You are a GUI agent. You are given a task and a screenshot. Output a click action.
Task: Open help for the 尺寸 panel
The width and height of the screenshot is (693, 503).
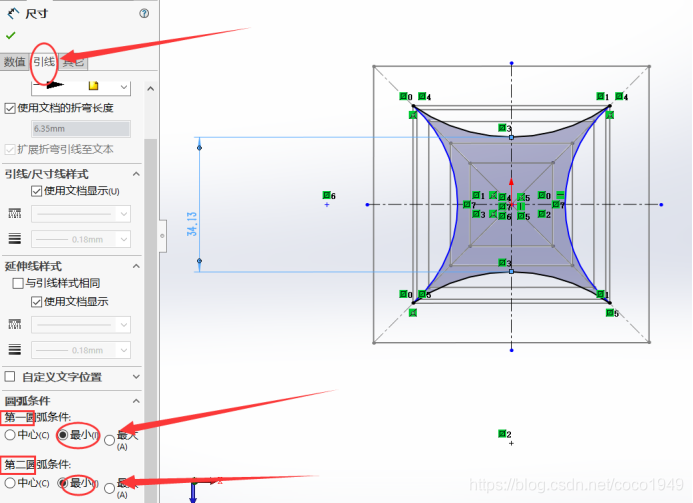pyautogui.click(x=144, y=13)
